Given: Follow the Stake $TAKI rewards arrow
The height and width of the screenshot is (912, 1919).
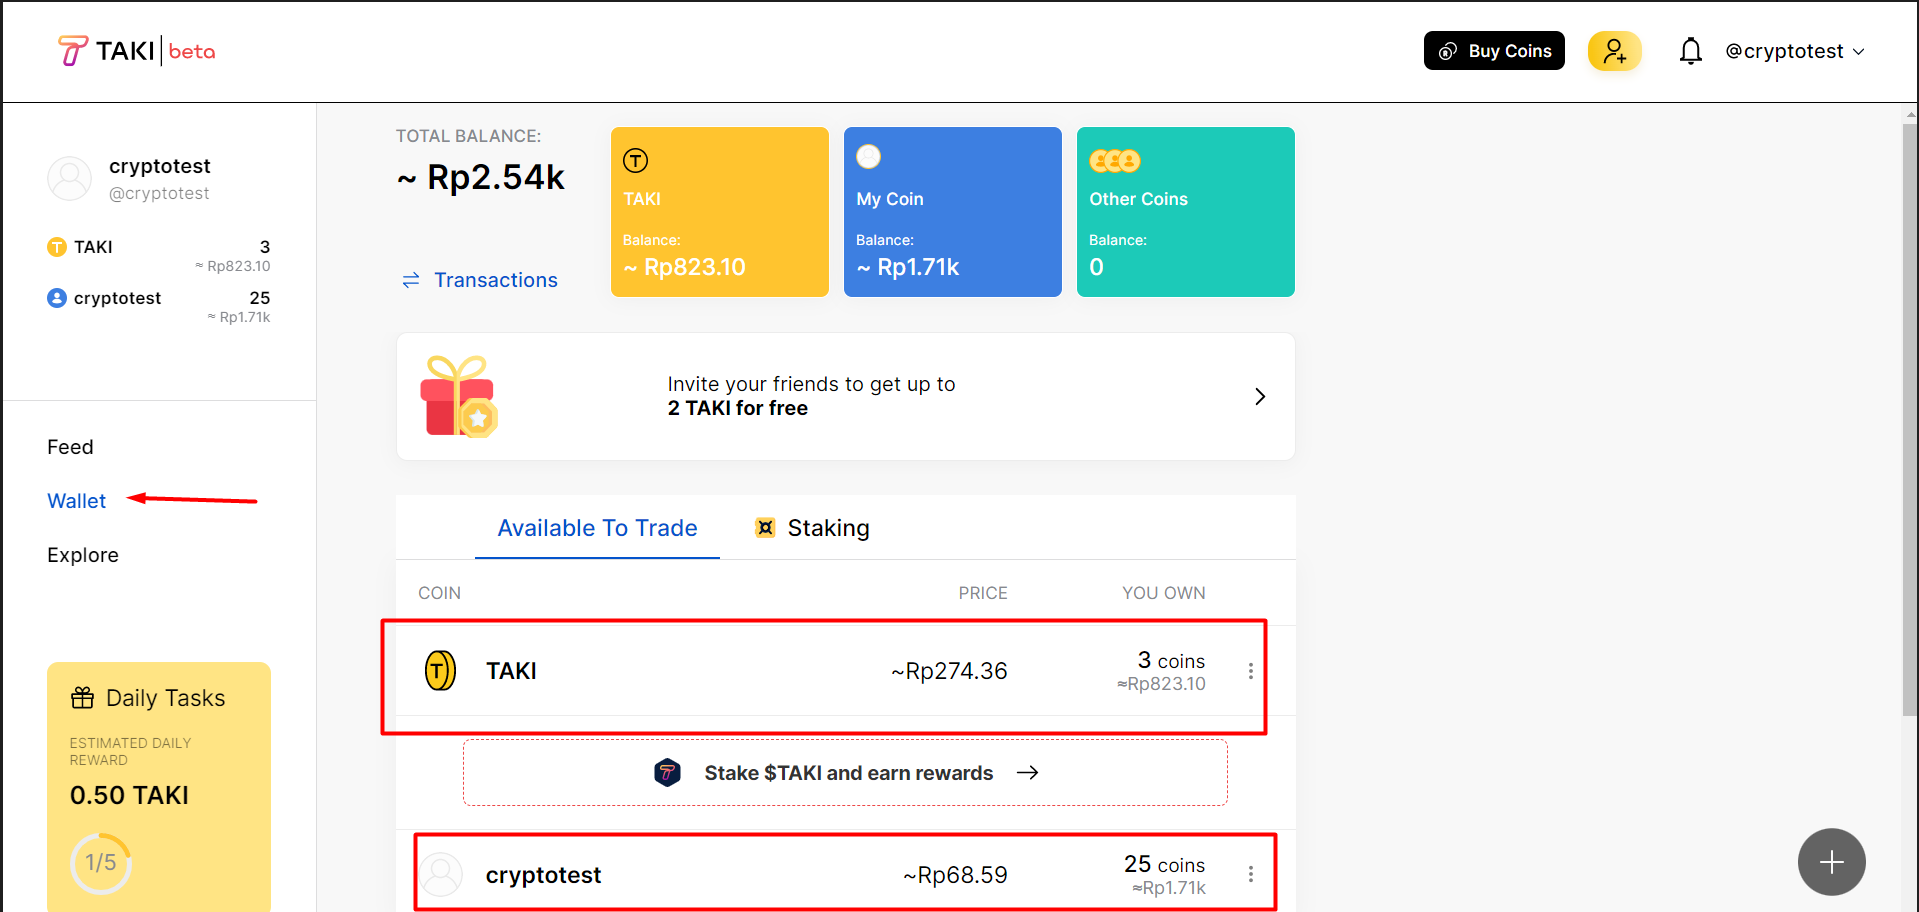Looking at the screenshot, I should [x=1027, y=773].
